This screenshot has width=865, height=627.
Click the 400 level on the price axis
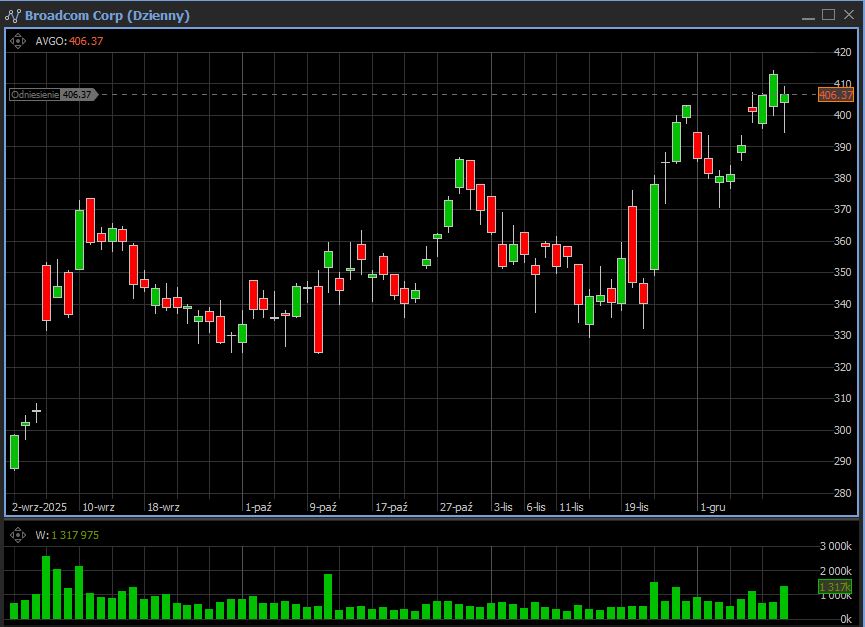click(842, 115)
